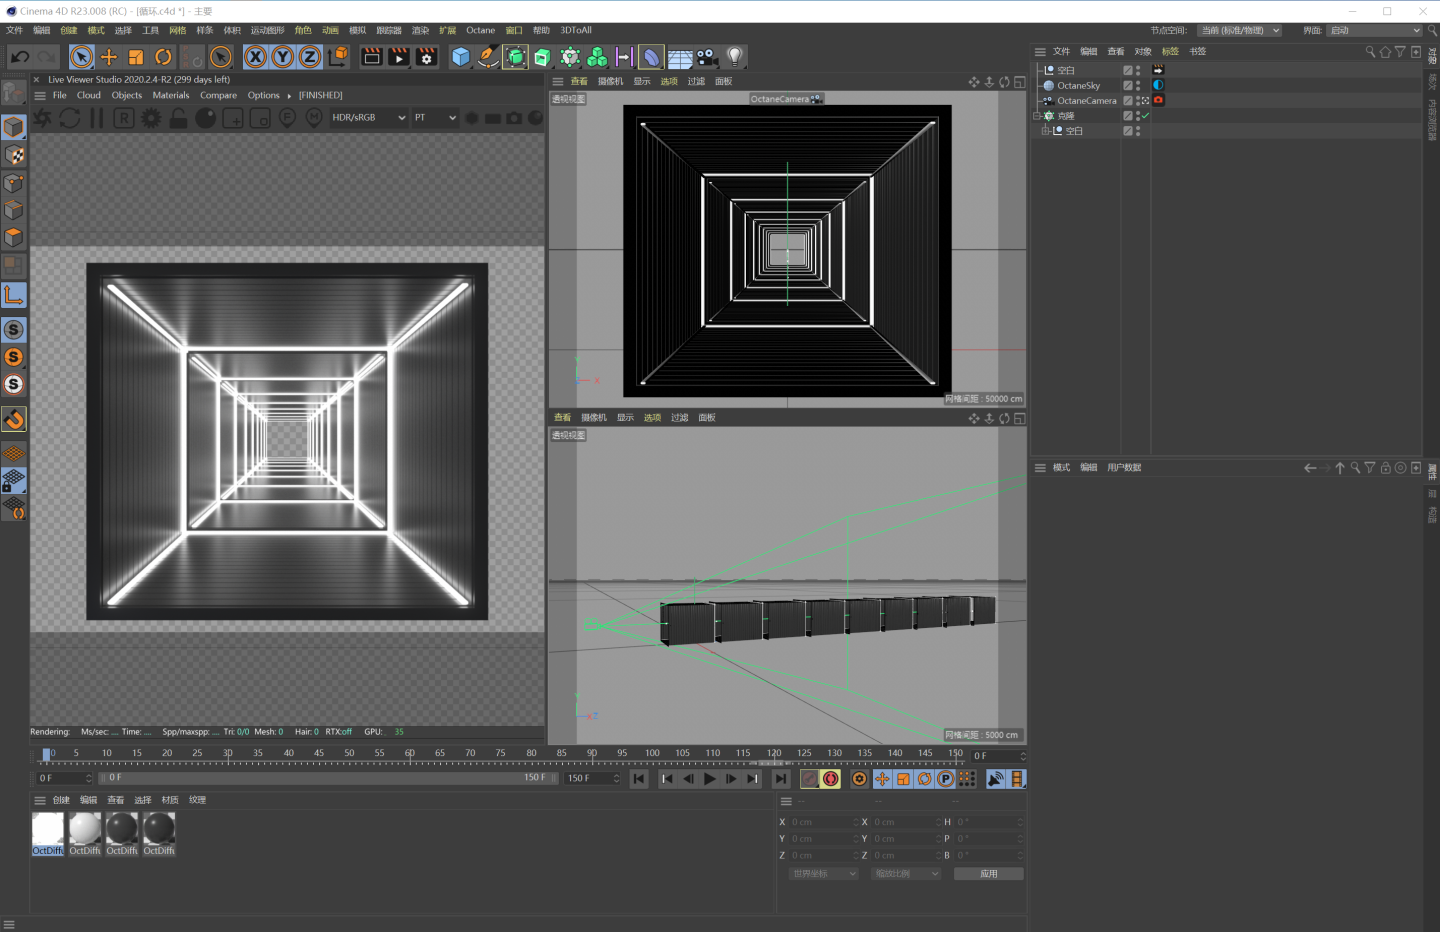The width and height of the screenshot is (1440, 932).
Task: Open the 世界坐标 coordinate dropdown
Action: (824, 874)
